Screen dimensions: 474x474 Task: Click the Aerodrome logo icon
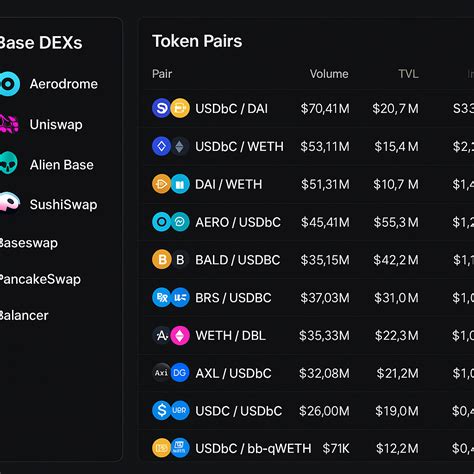[9, 84]
